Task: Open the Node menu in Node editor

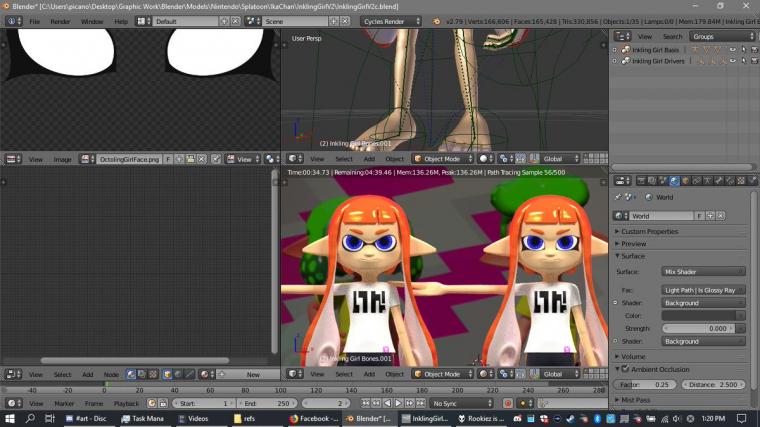Action: coord(111,375)
